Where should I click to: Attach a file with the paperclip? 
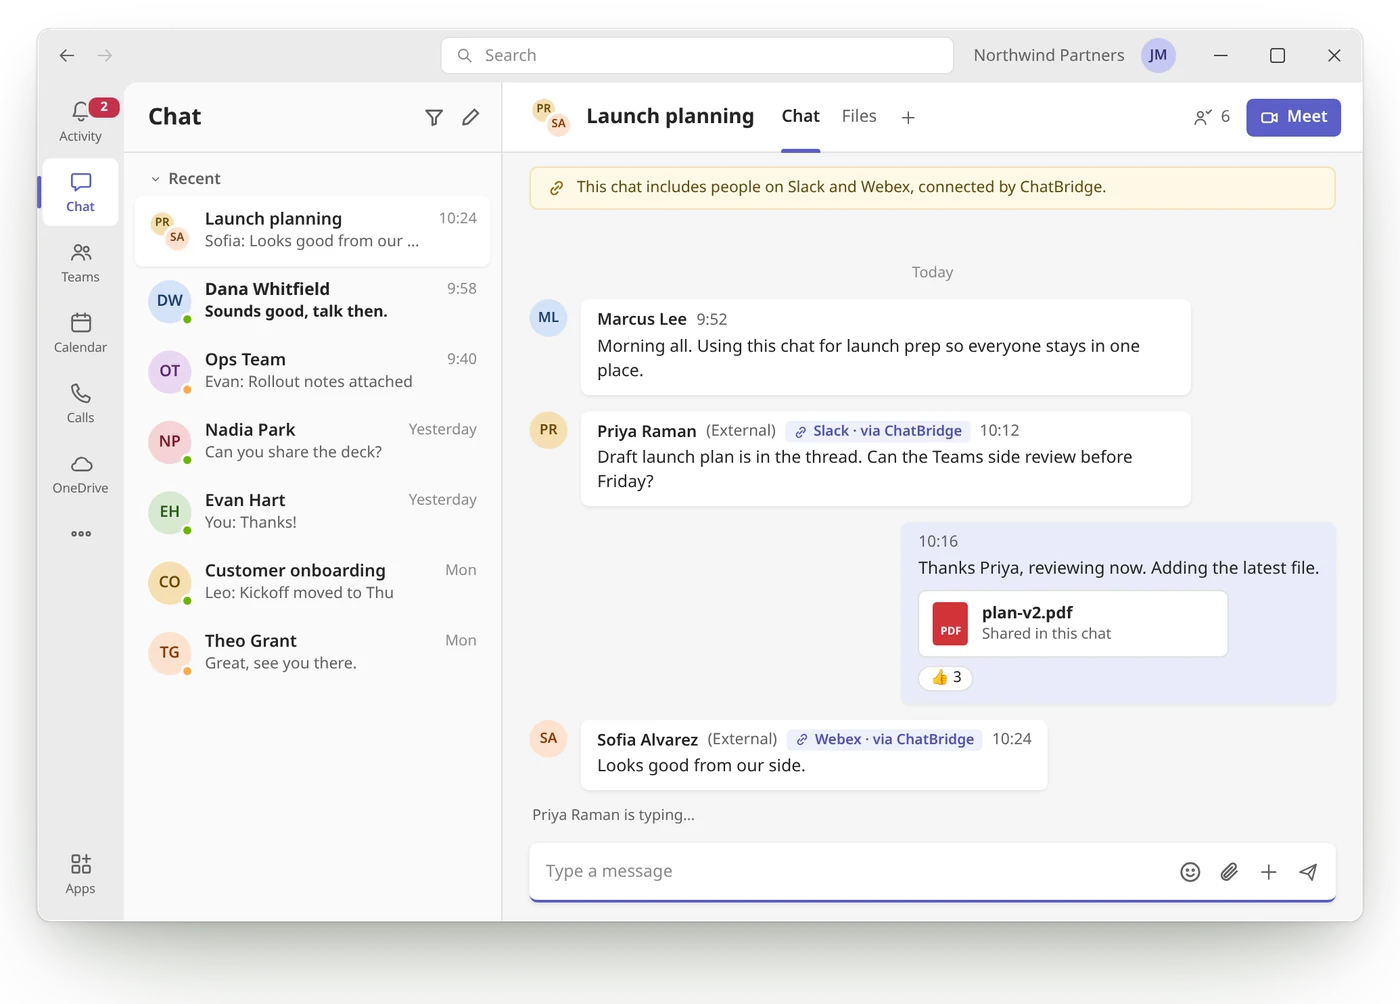[x=1229, y=872]
